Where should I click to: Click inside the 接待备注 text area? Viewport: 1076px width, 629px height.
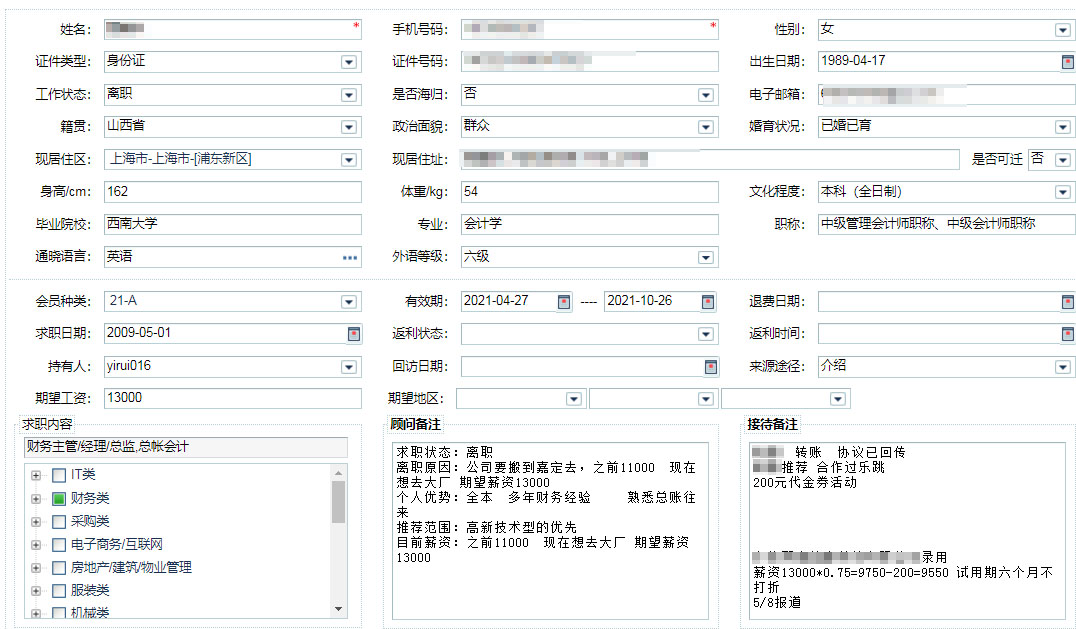(x=908, y=532)
